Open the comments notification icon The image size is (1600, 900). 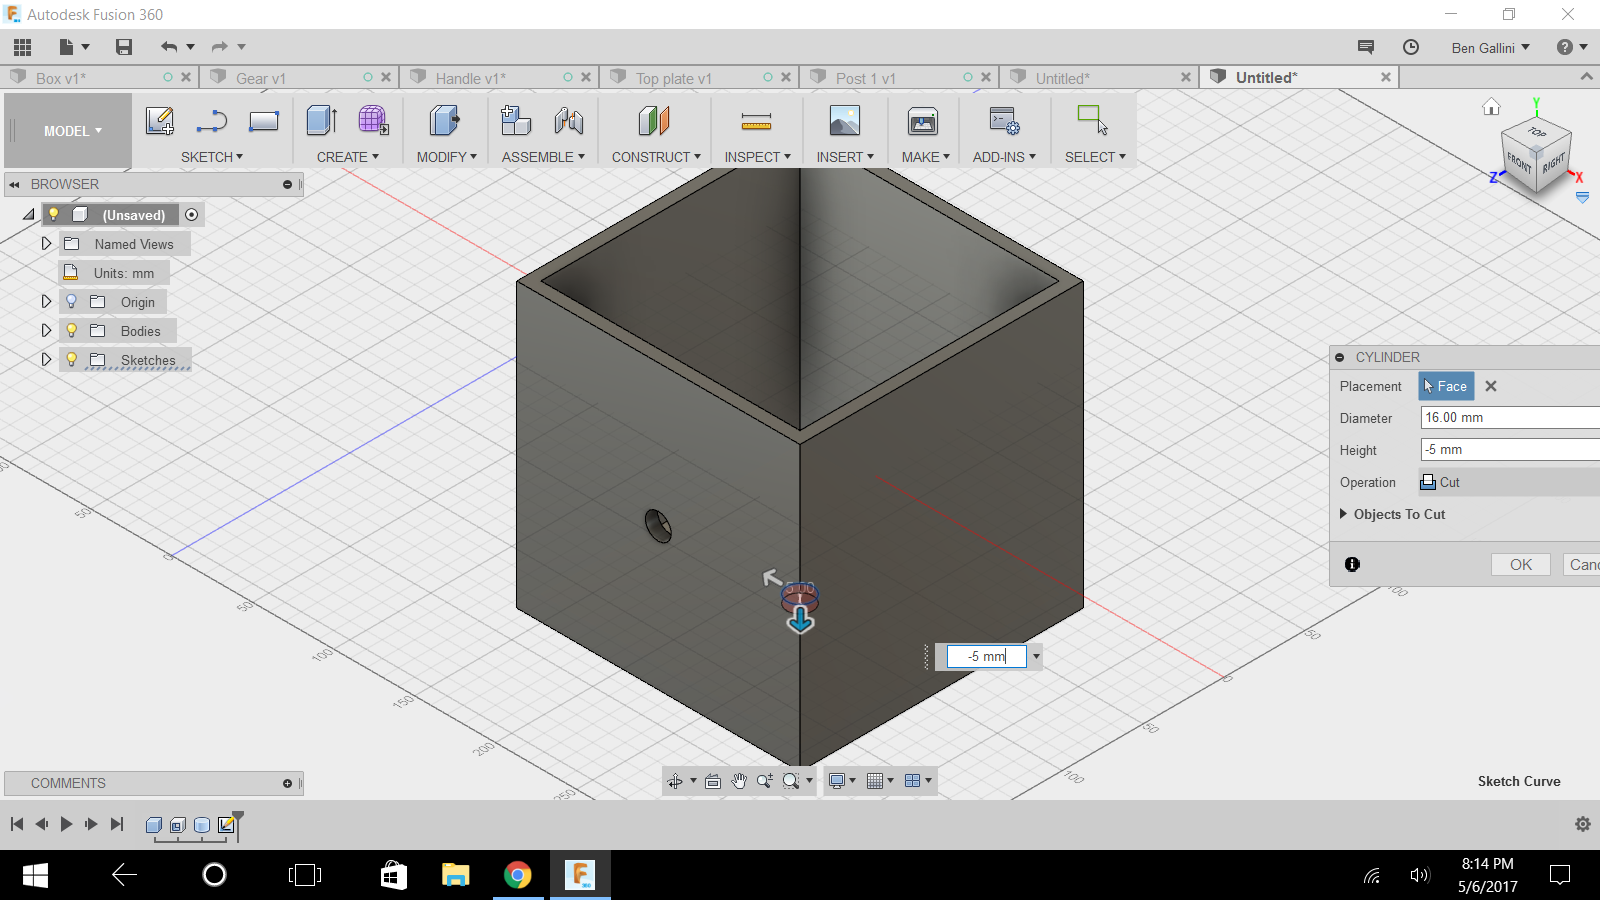[x=1366, y=47]
